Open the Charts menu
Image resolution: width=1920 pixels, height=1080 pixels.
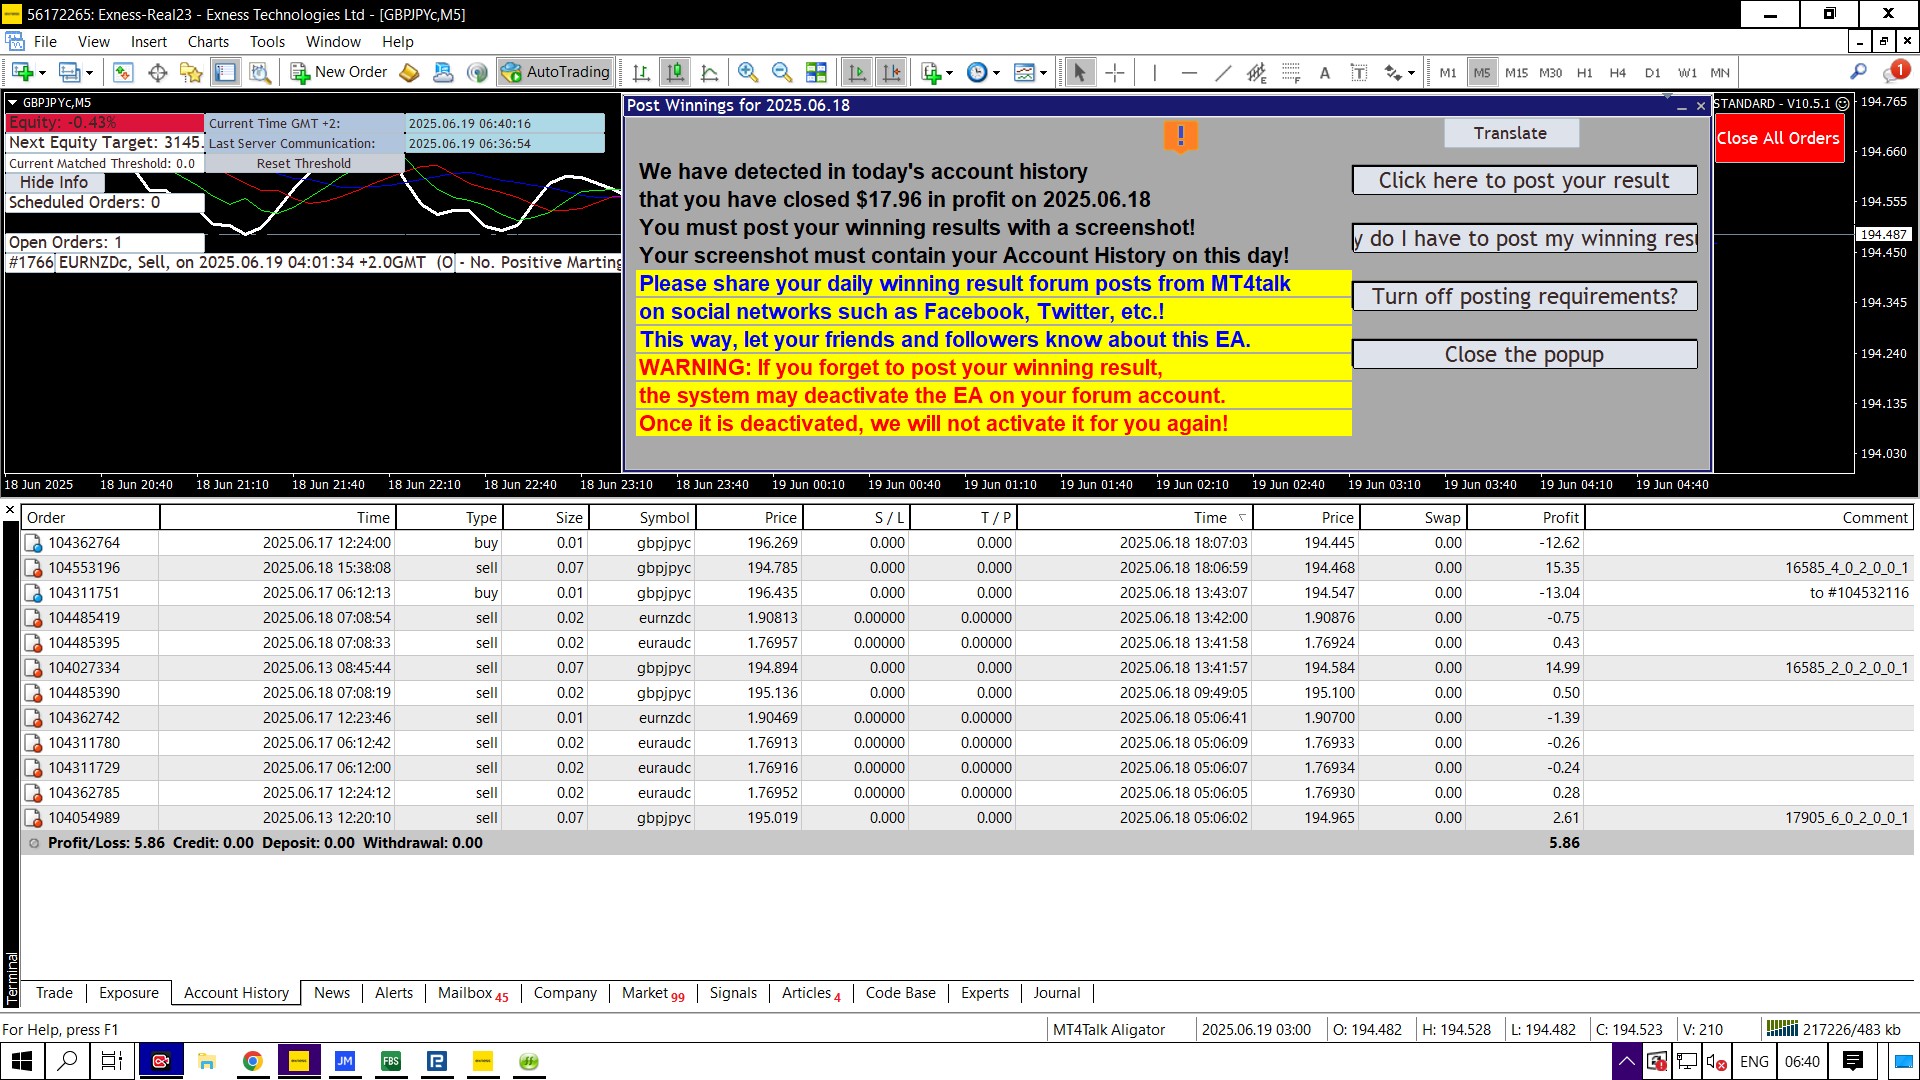208,42
